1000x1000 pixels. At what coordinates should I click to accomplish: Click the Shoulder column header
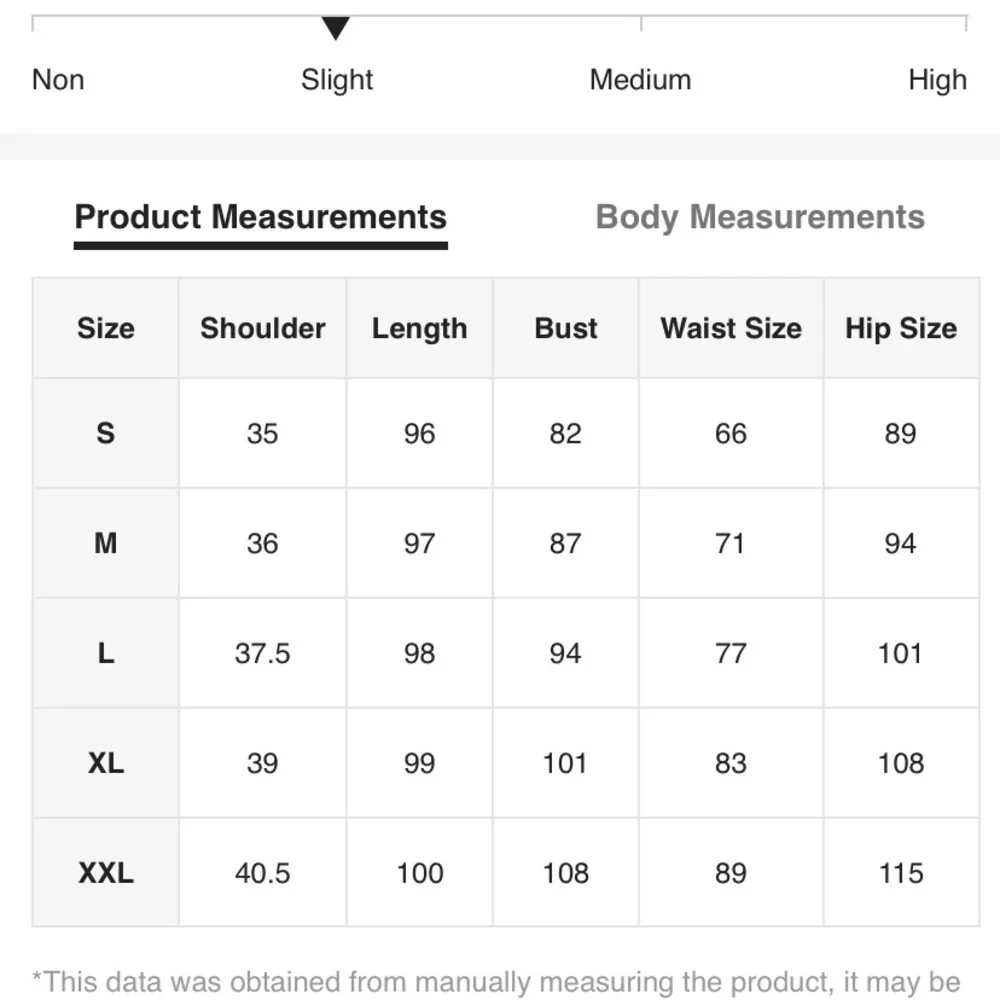click(262, 328)
